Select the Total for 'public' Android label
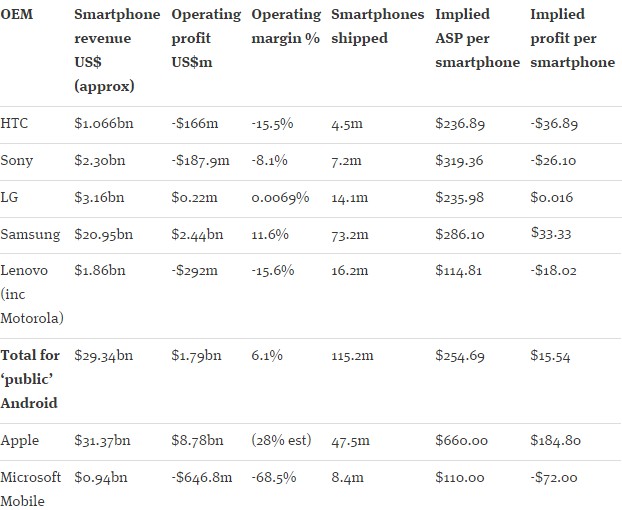Screen dimensions: 622x510 (x=30, y=379)
